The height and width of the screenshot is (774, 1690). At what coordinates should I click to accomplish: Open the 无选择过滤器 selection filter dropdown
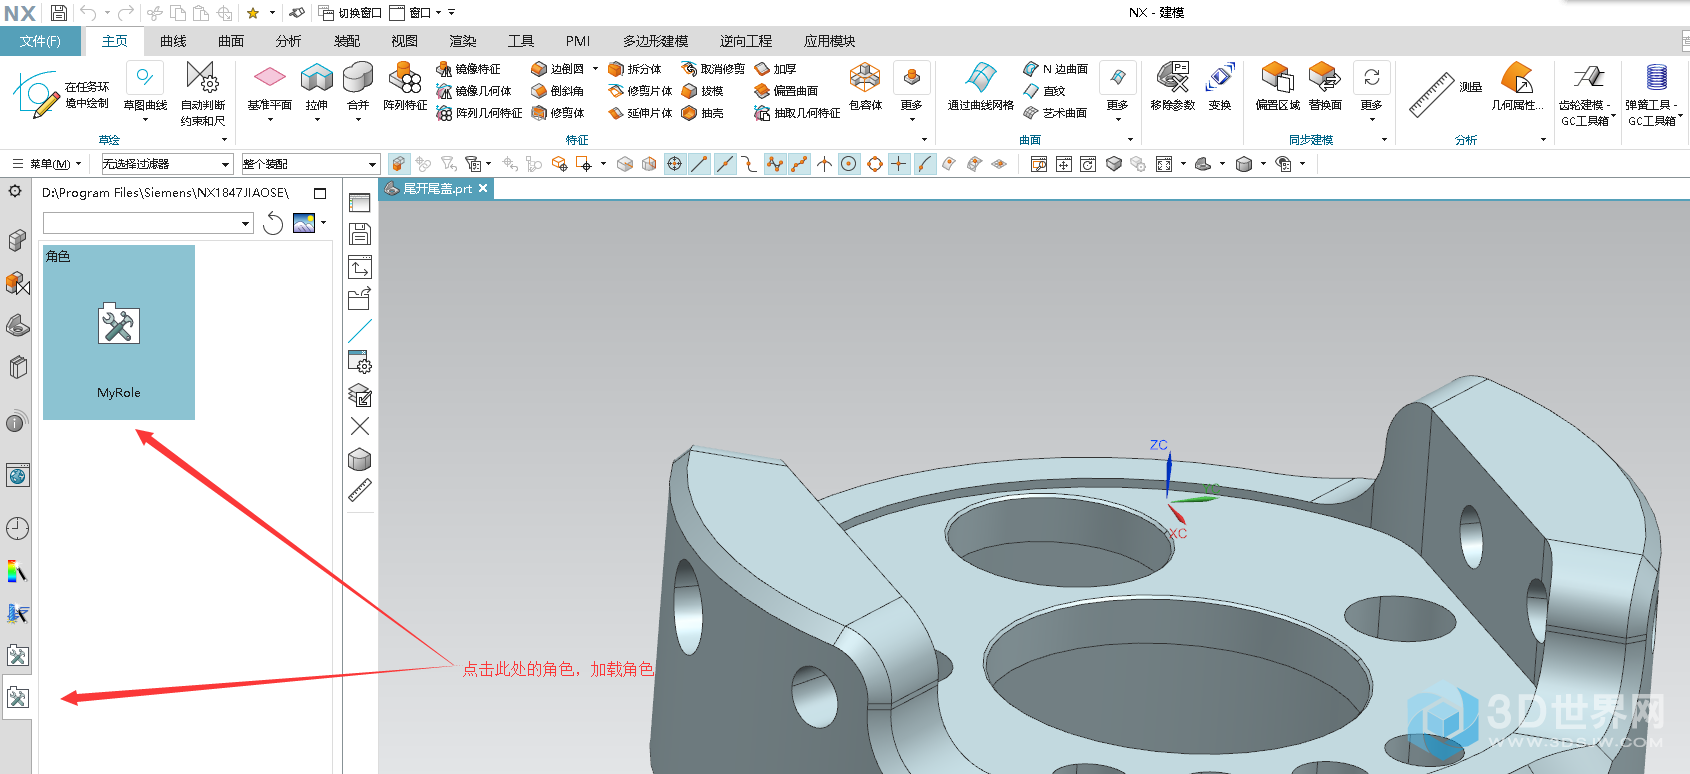[x=167, y=164]
